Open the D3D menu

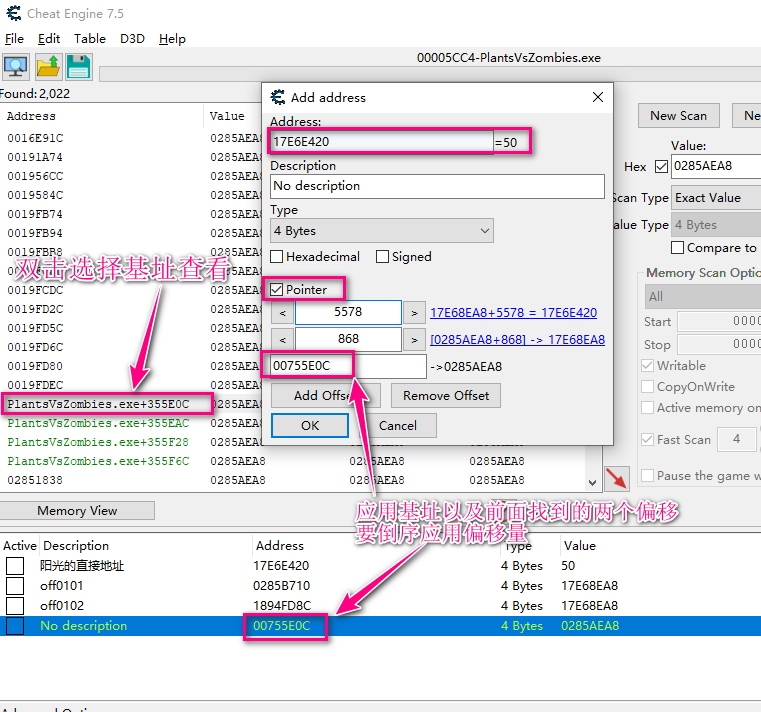(132, 39)
